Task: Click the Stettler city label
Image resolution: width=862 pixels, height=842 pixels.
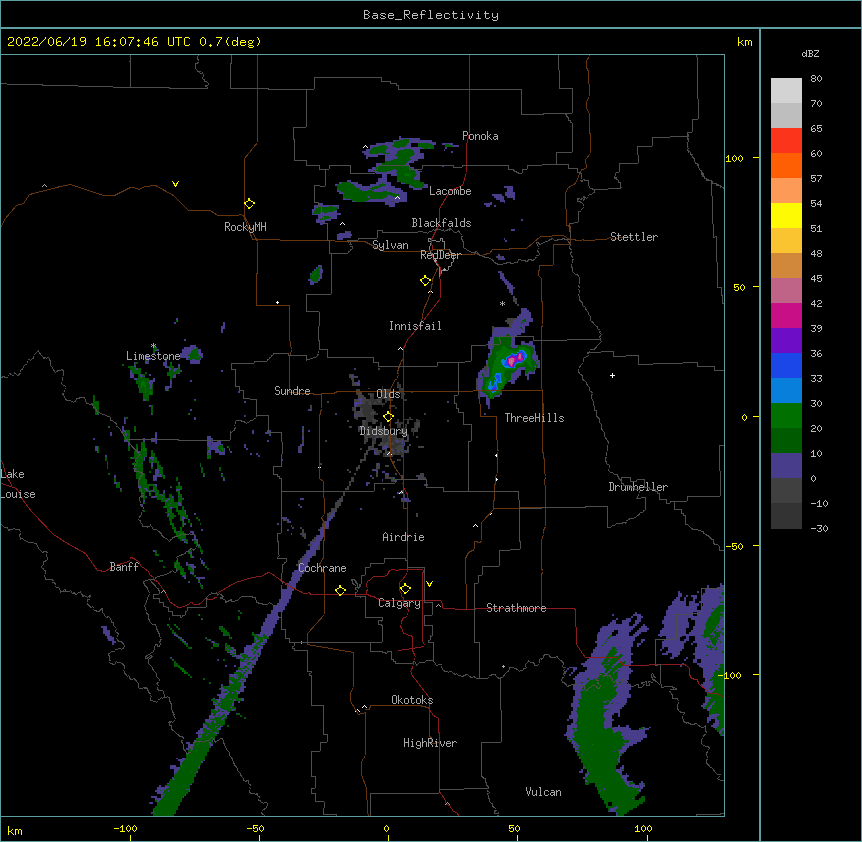Action: tap(634, 237)
